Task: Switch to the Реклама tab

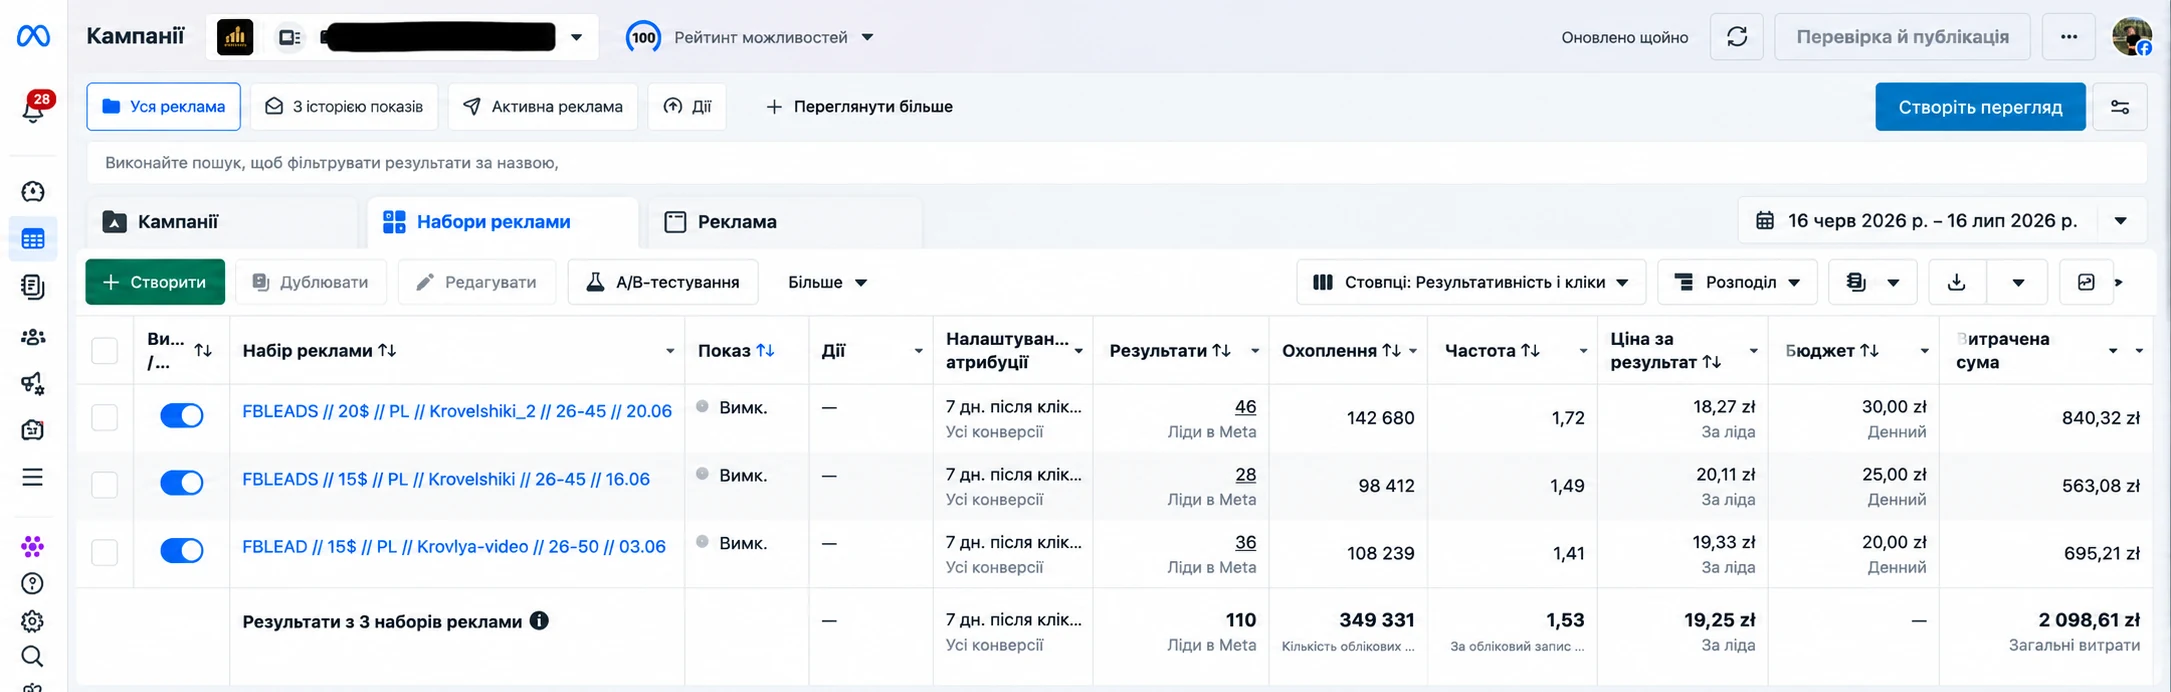Action: coord(785,222)
